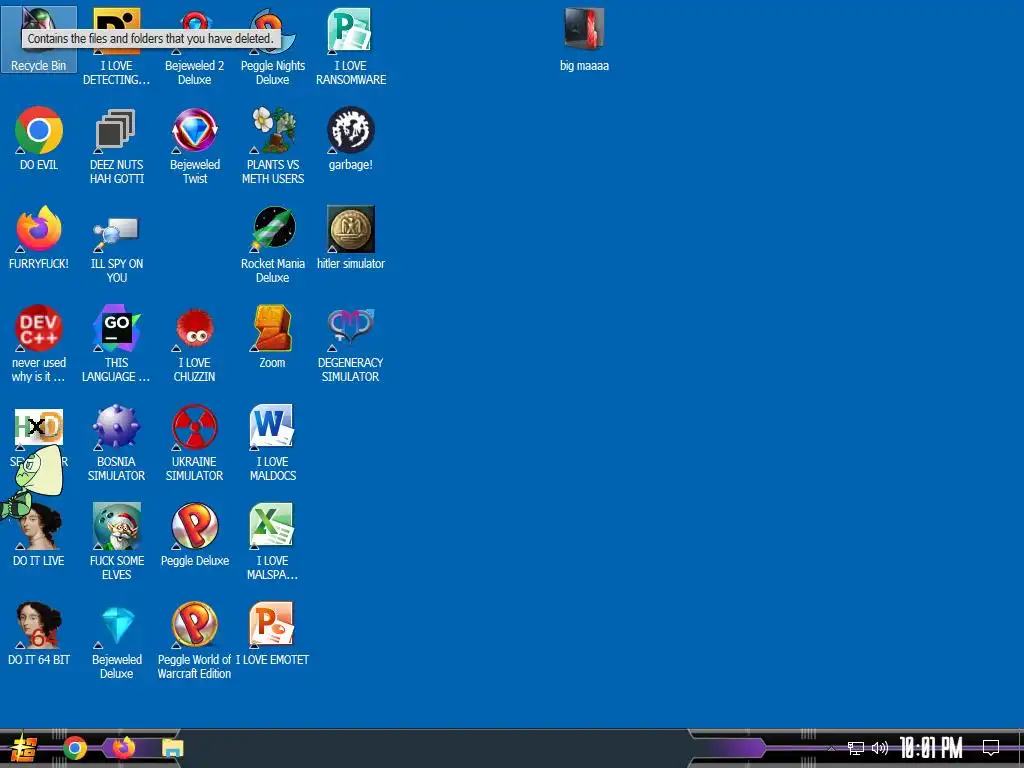The height and width of the screenshot is (768, 1024).
Task: Open Chrome from the taskbar
Action: click(75, 748)
